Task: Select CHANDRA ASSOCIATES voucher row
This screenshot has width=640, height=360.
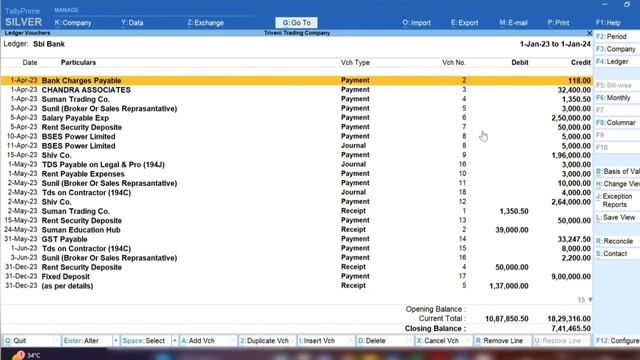Action: [x=296, y=90]
